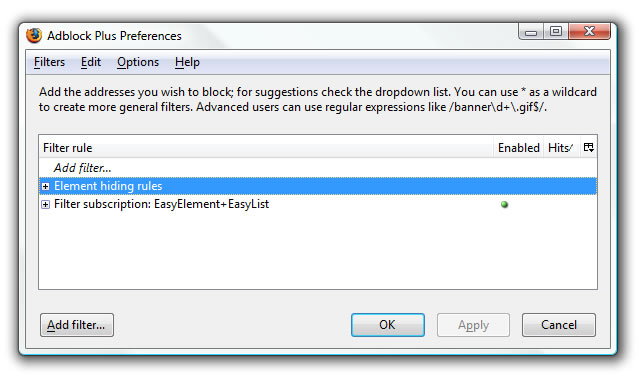Open the Help menu
This screenshot has width=639, height=376.
(187, 62)
